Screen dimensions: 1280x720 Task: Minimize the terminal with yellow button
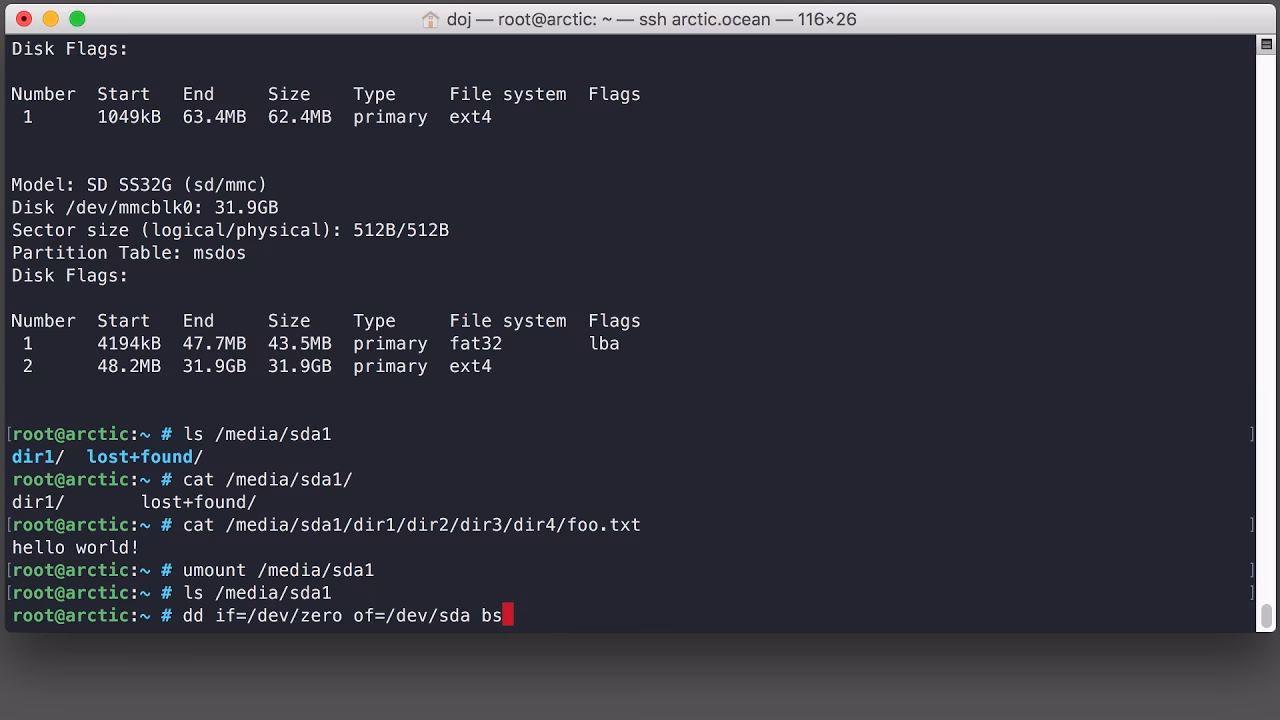point(51,19)
